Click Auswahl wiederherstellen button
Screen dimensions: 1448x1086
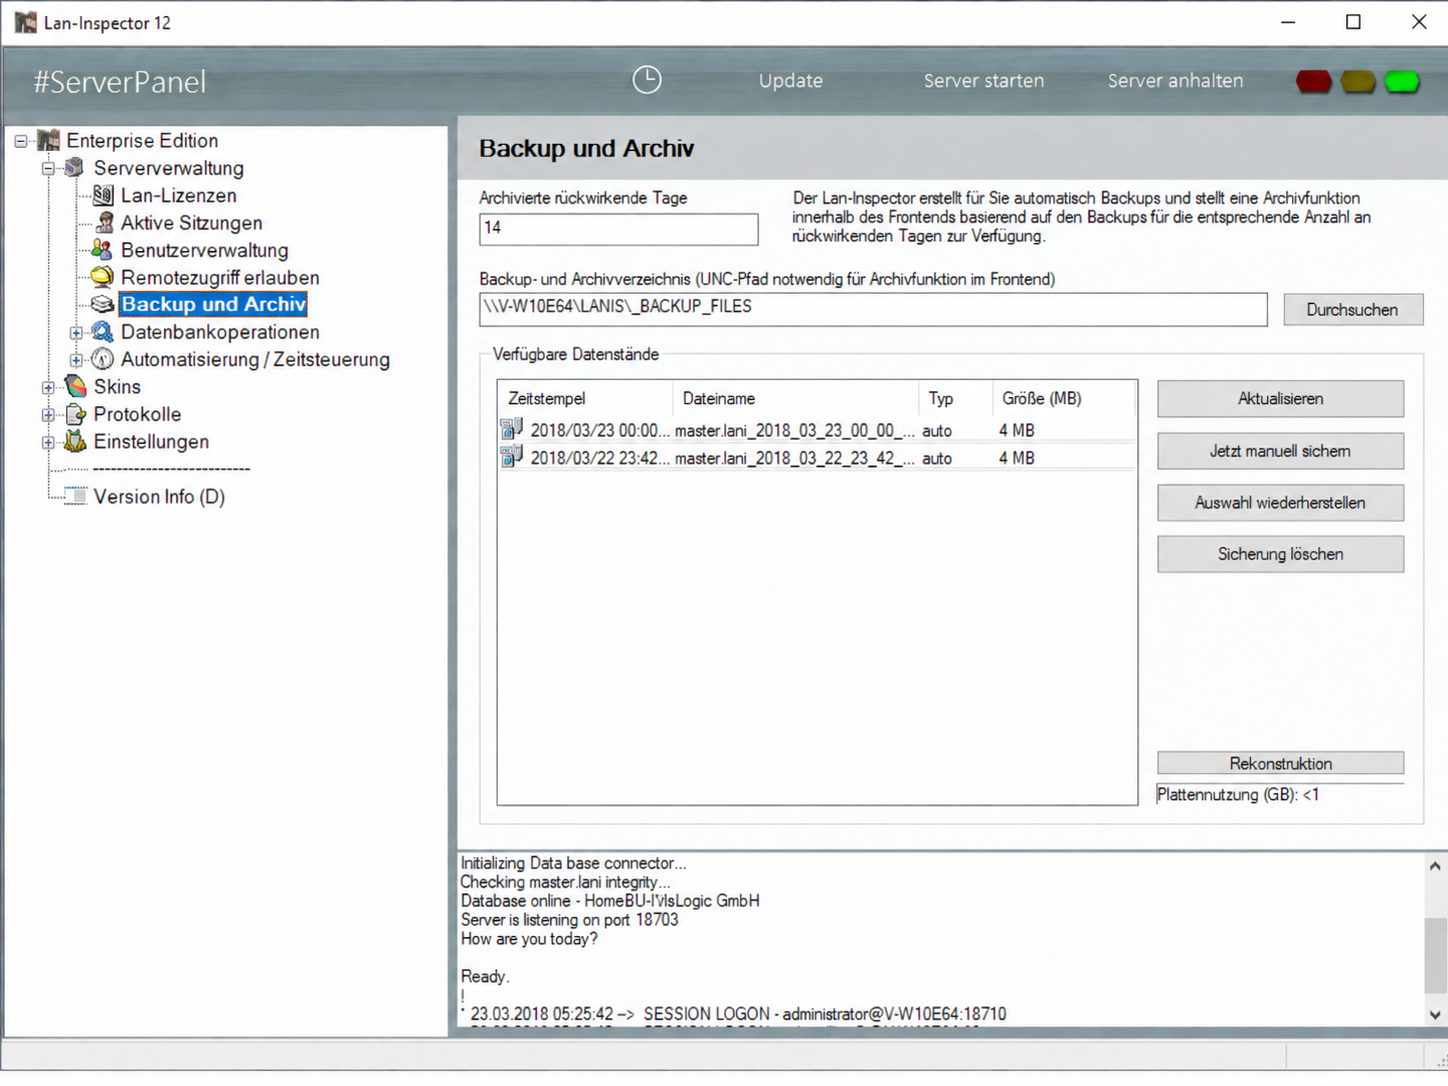[1280, 503]
